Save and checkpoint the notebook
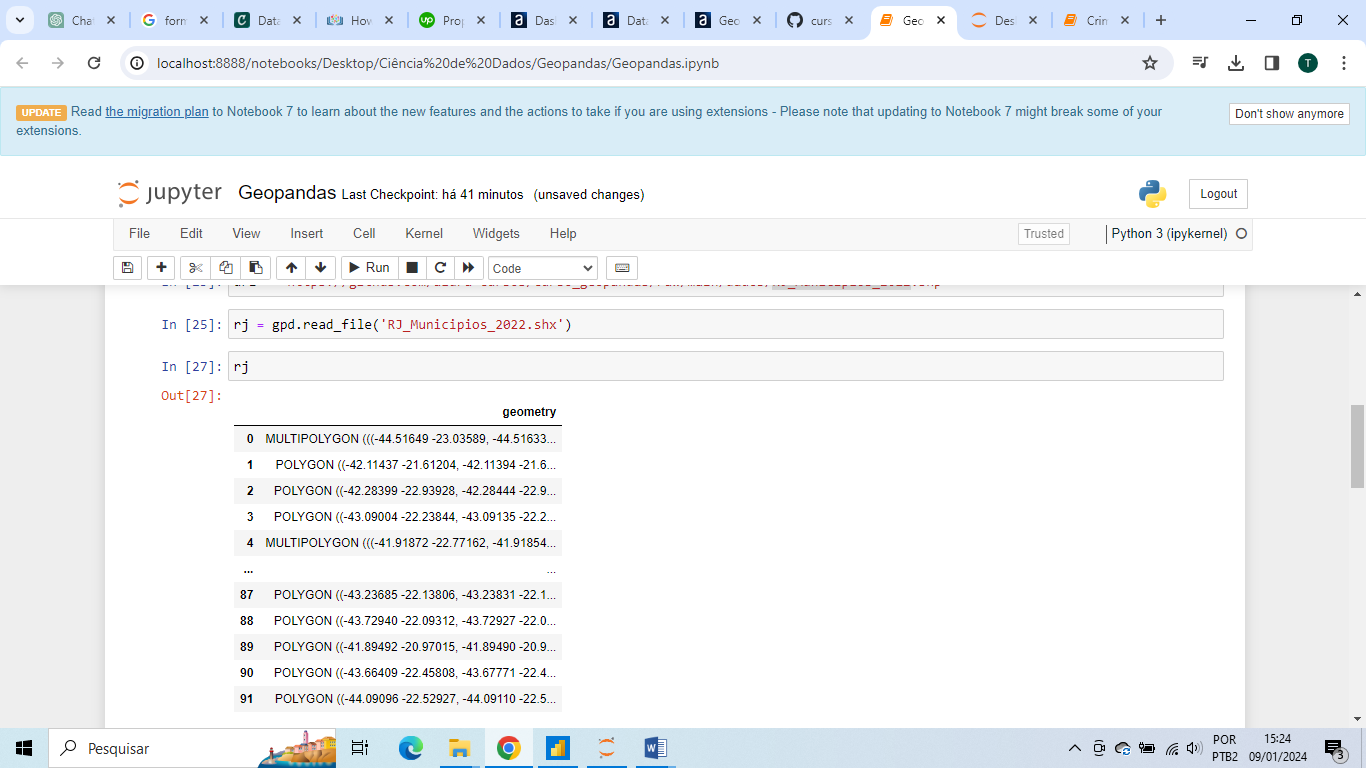Image resolution: width=1366 pixels, height=768 pixels. click(x=127, y=268)
